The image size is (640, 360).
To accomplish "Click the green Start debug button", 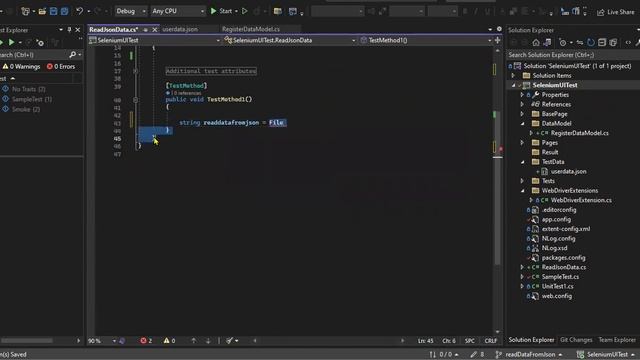I will 221,11.
